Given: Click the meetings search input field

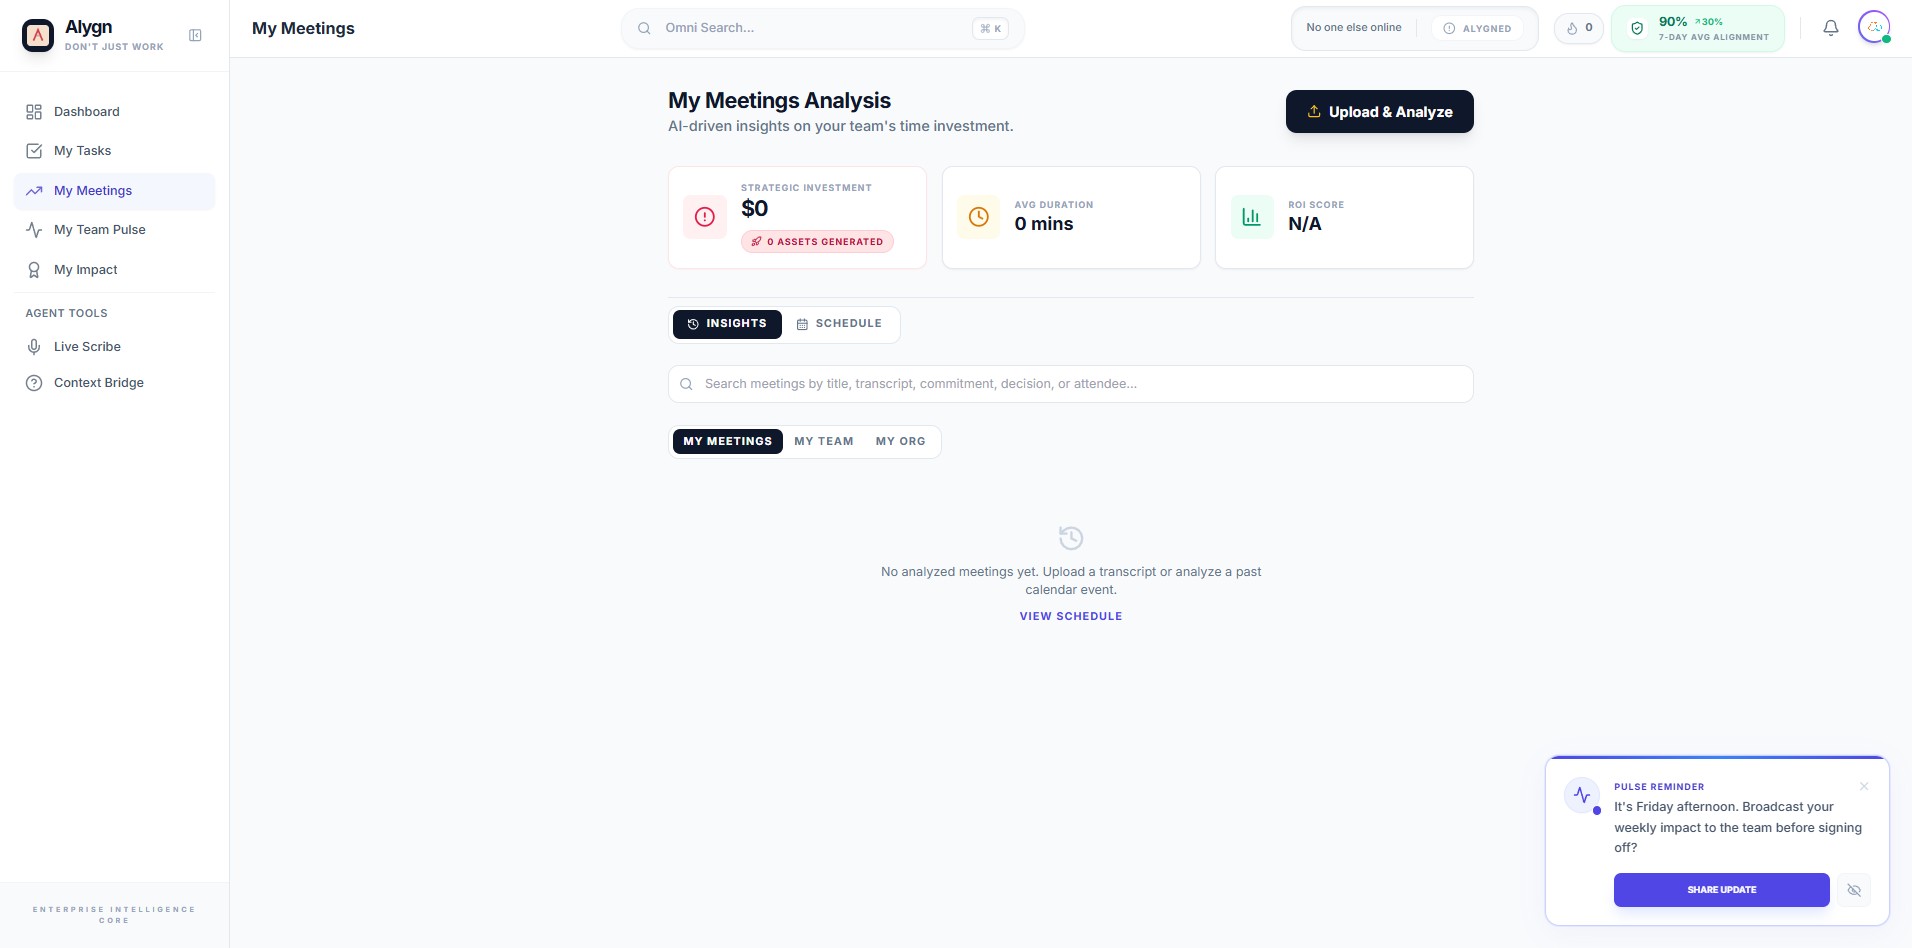Looking at the screenshot, I should (x=1070, y=384).
